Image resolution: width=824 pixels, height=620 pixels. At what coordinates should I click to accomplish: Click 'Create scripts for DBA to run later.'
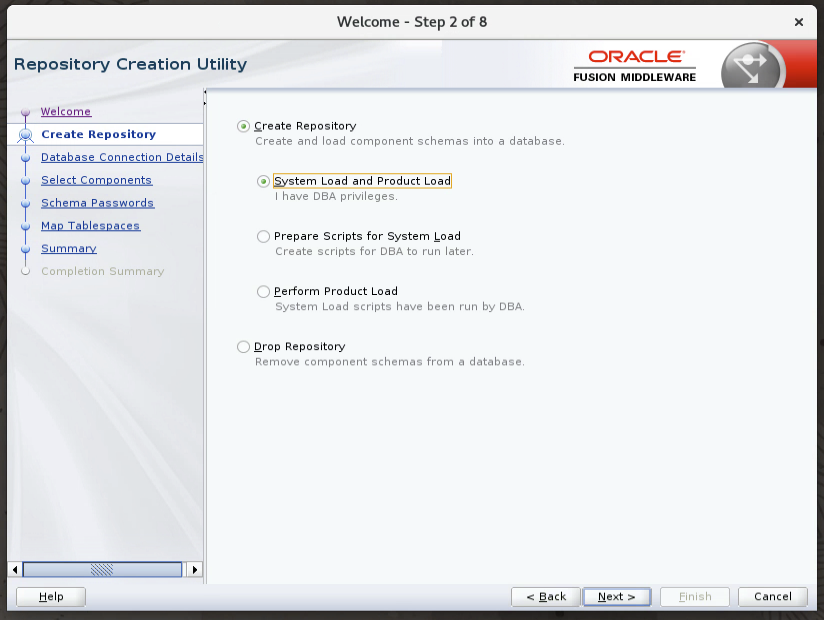coord(374,252)
